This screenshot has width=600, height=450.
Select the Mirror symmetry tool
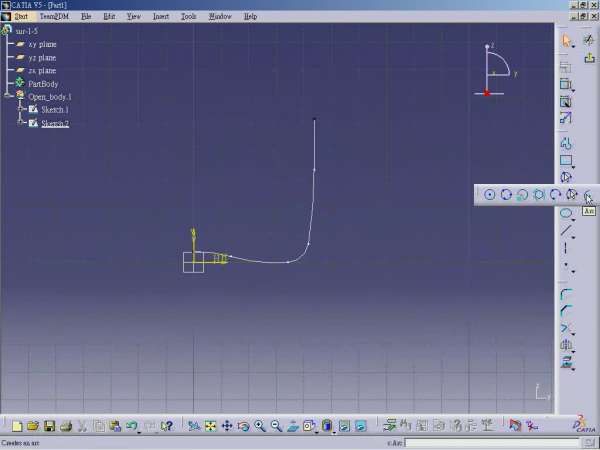(x=566, y=345)
